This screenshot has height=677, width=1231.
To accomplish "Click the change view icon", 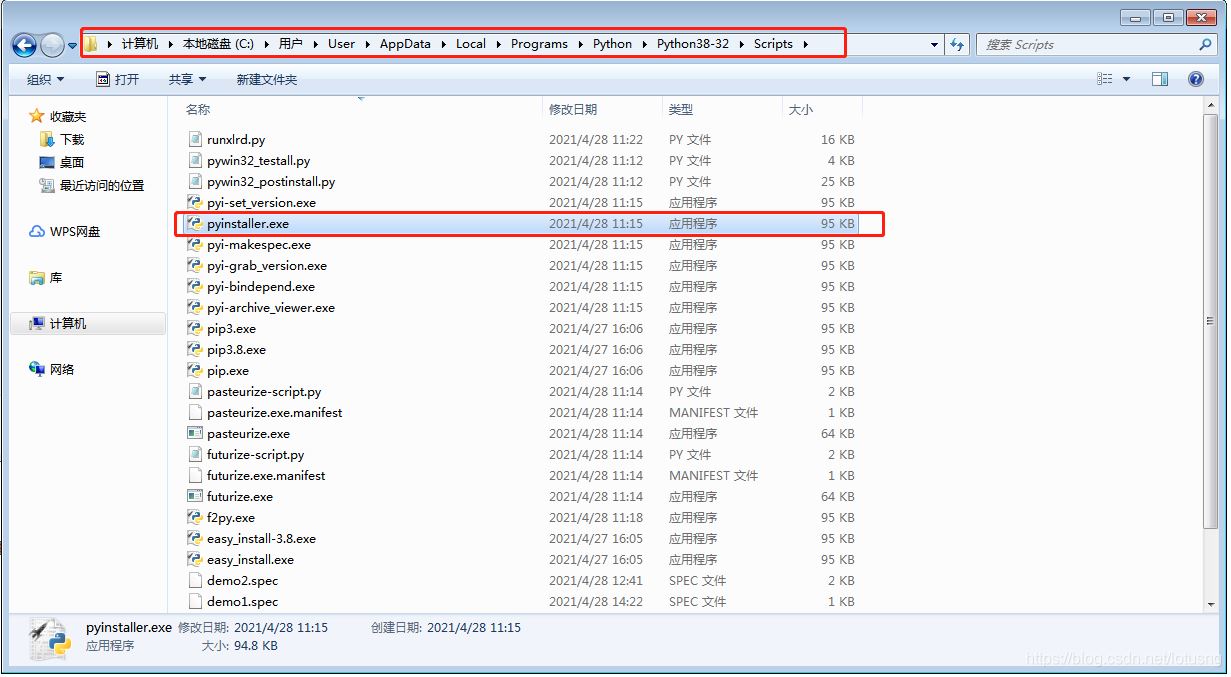I will (x=1106, y=79).
